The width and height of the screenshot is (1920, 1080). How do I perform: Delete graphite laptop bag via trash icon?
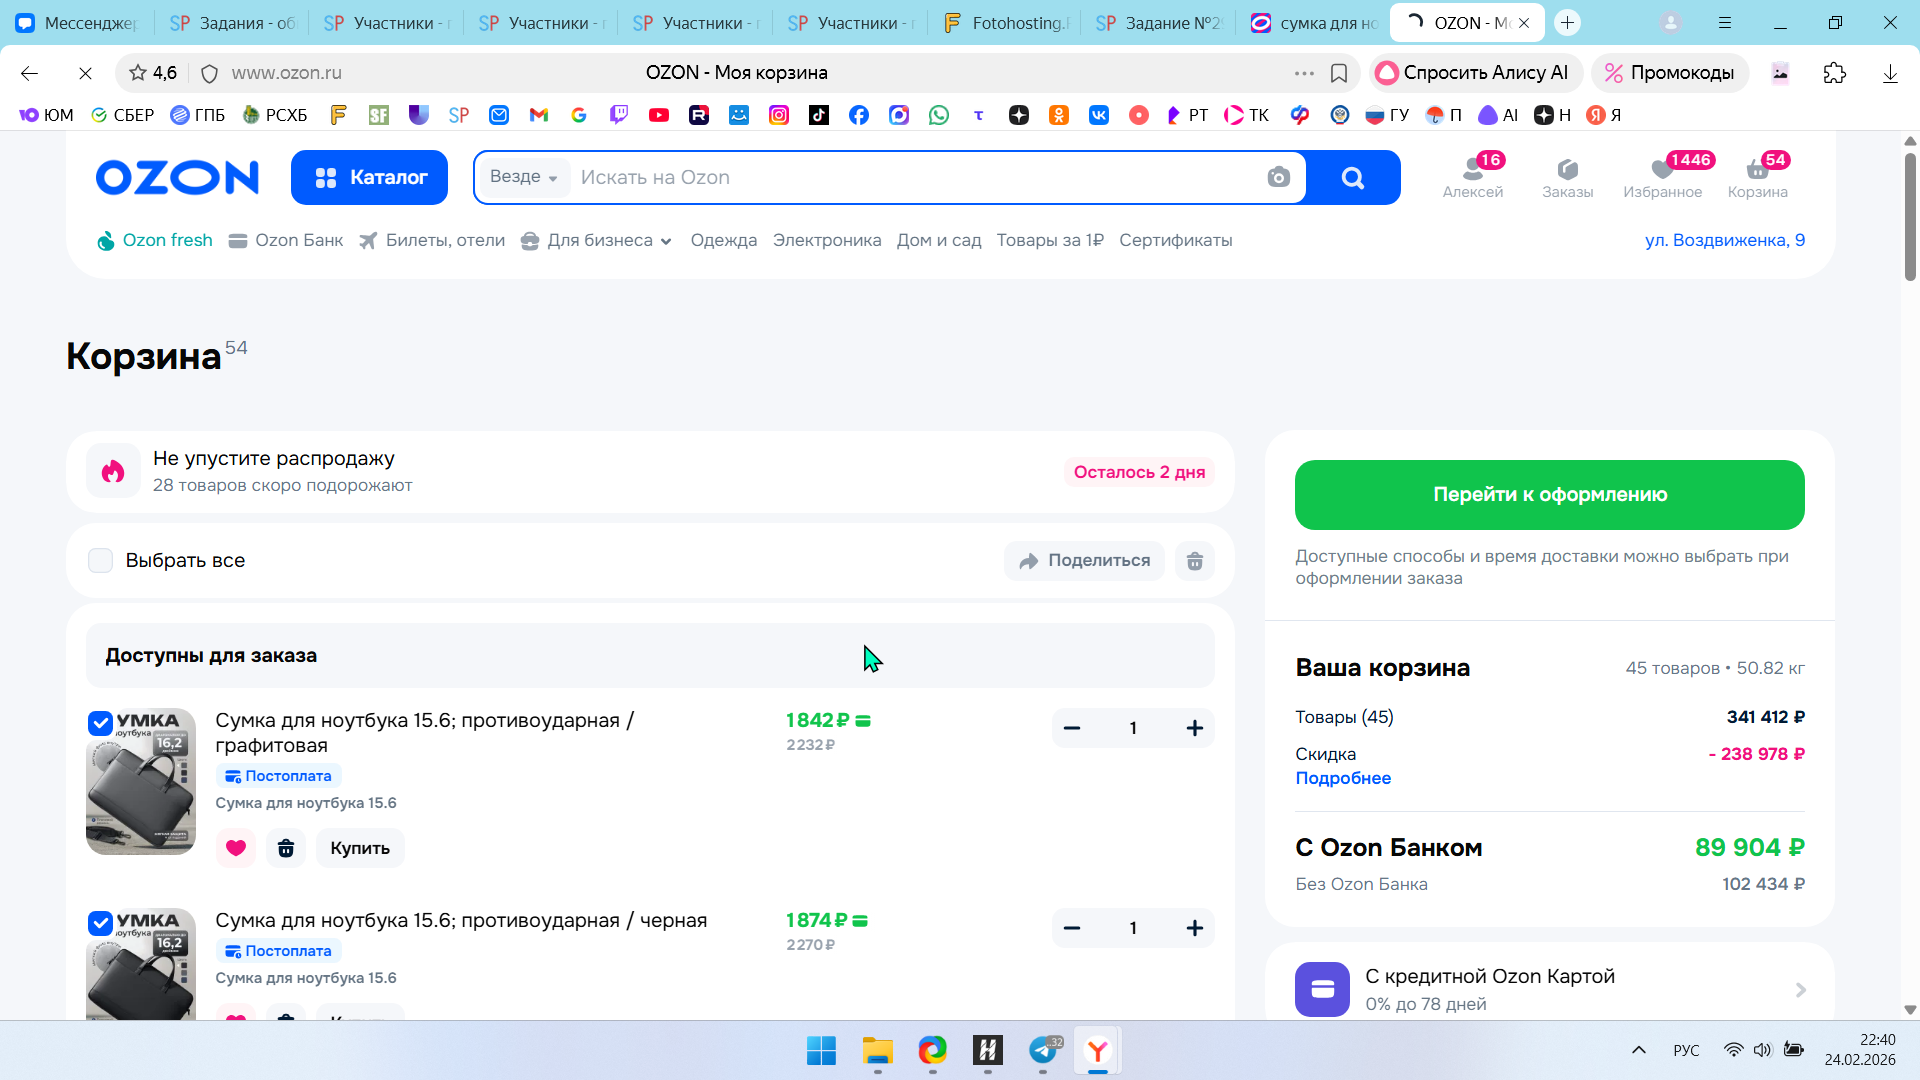pyautogui.click(x=286, y=848)
